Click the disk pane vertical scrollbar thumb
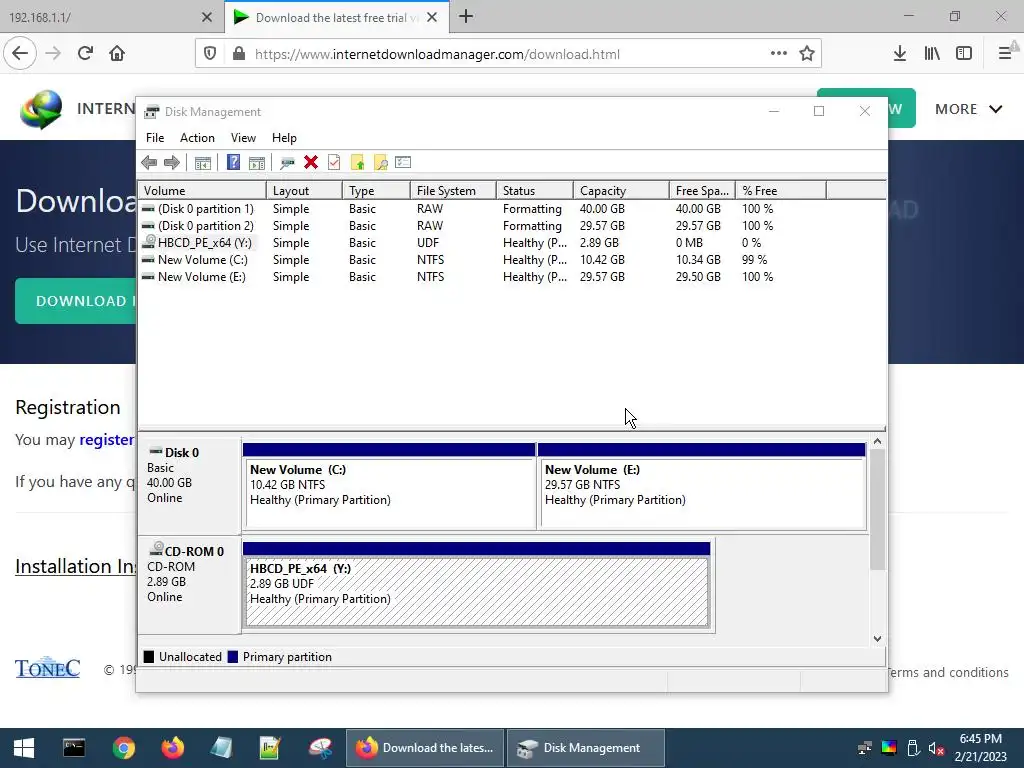This screenshot has width=1024, height=768. tap(878, 509)
